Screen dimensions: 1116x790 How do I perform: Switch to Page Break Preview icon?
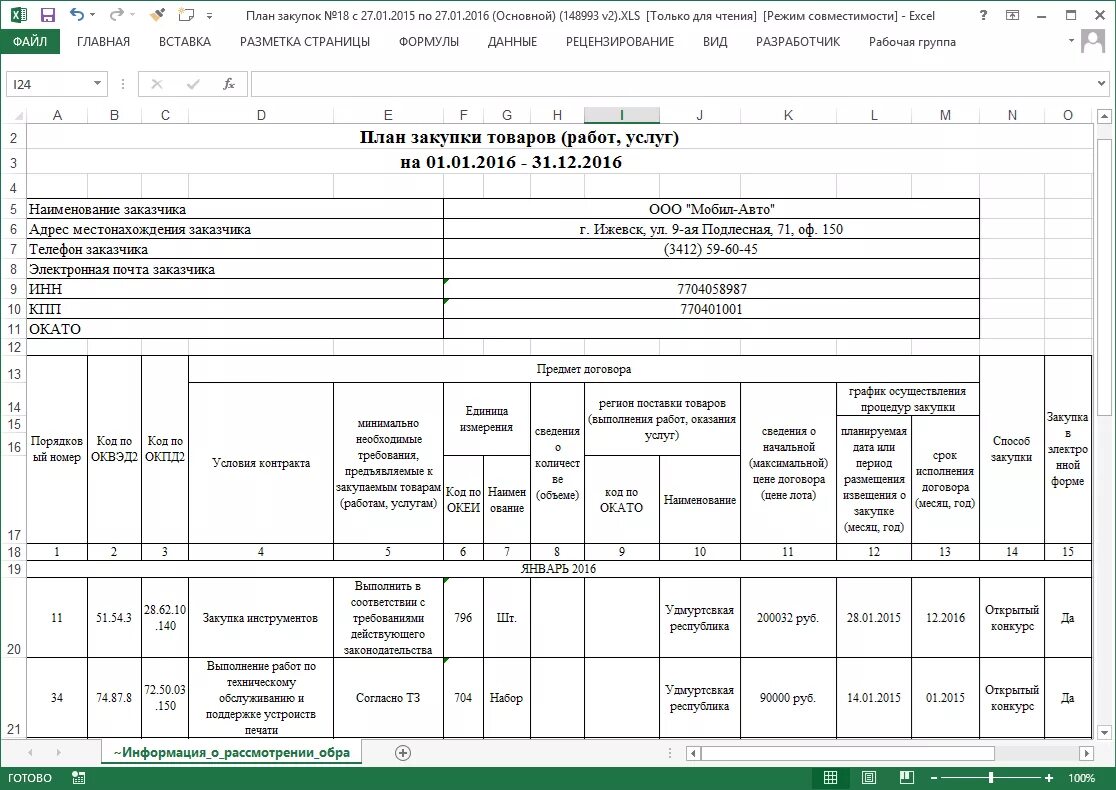(906, 778)
